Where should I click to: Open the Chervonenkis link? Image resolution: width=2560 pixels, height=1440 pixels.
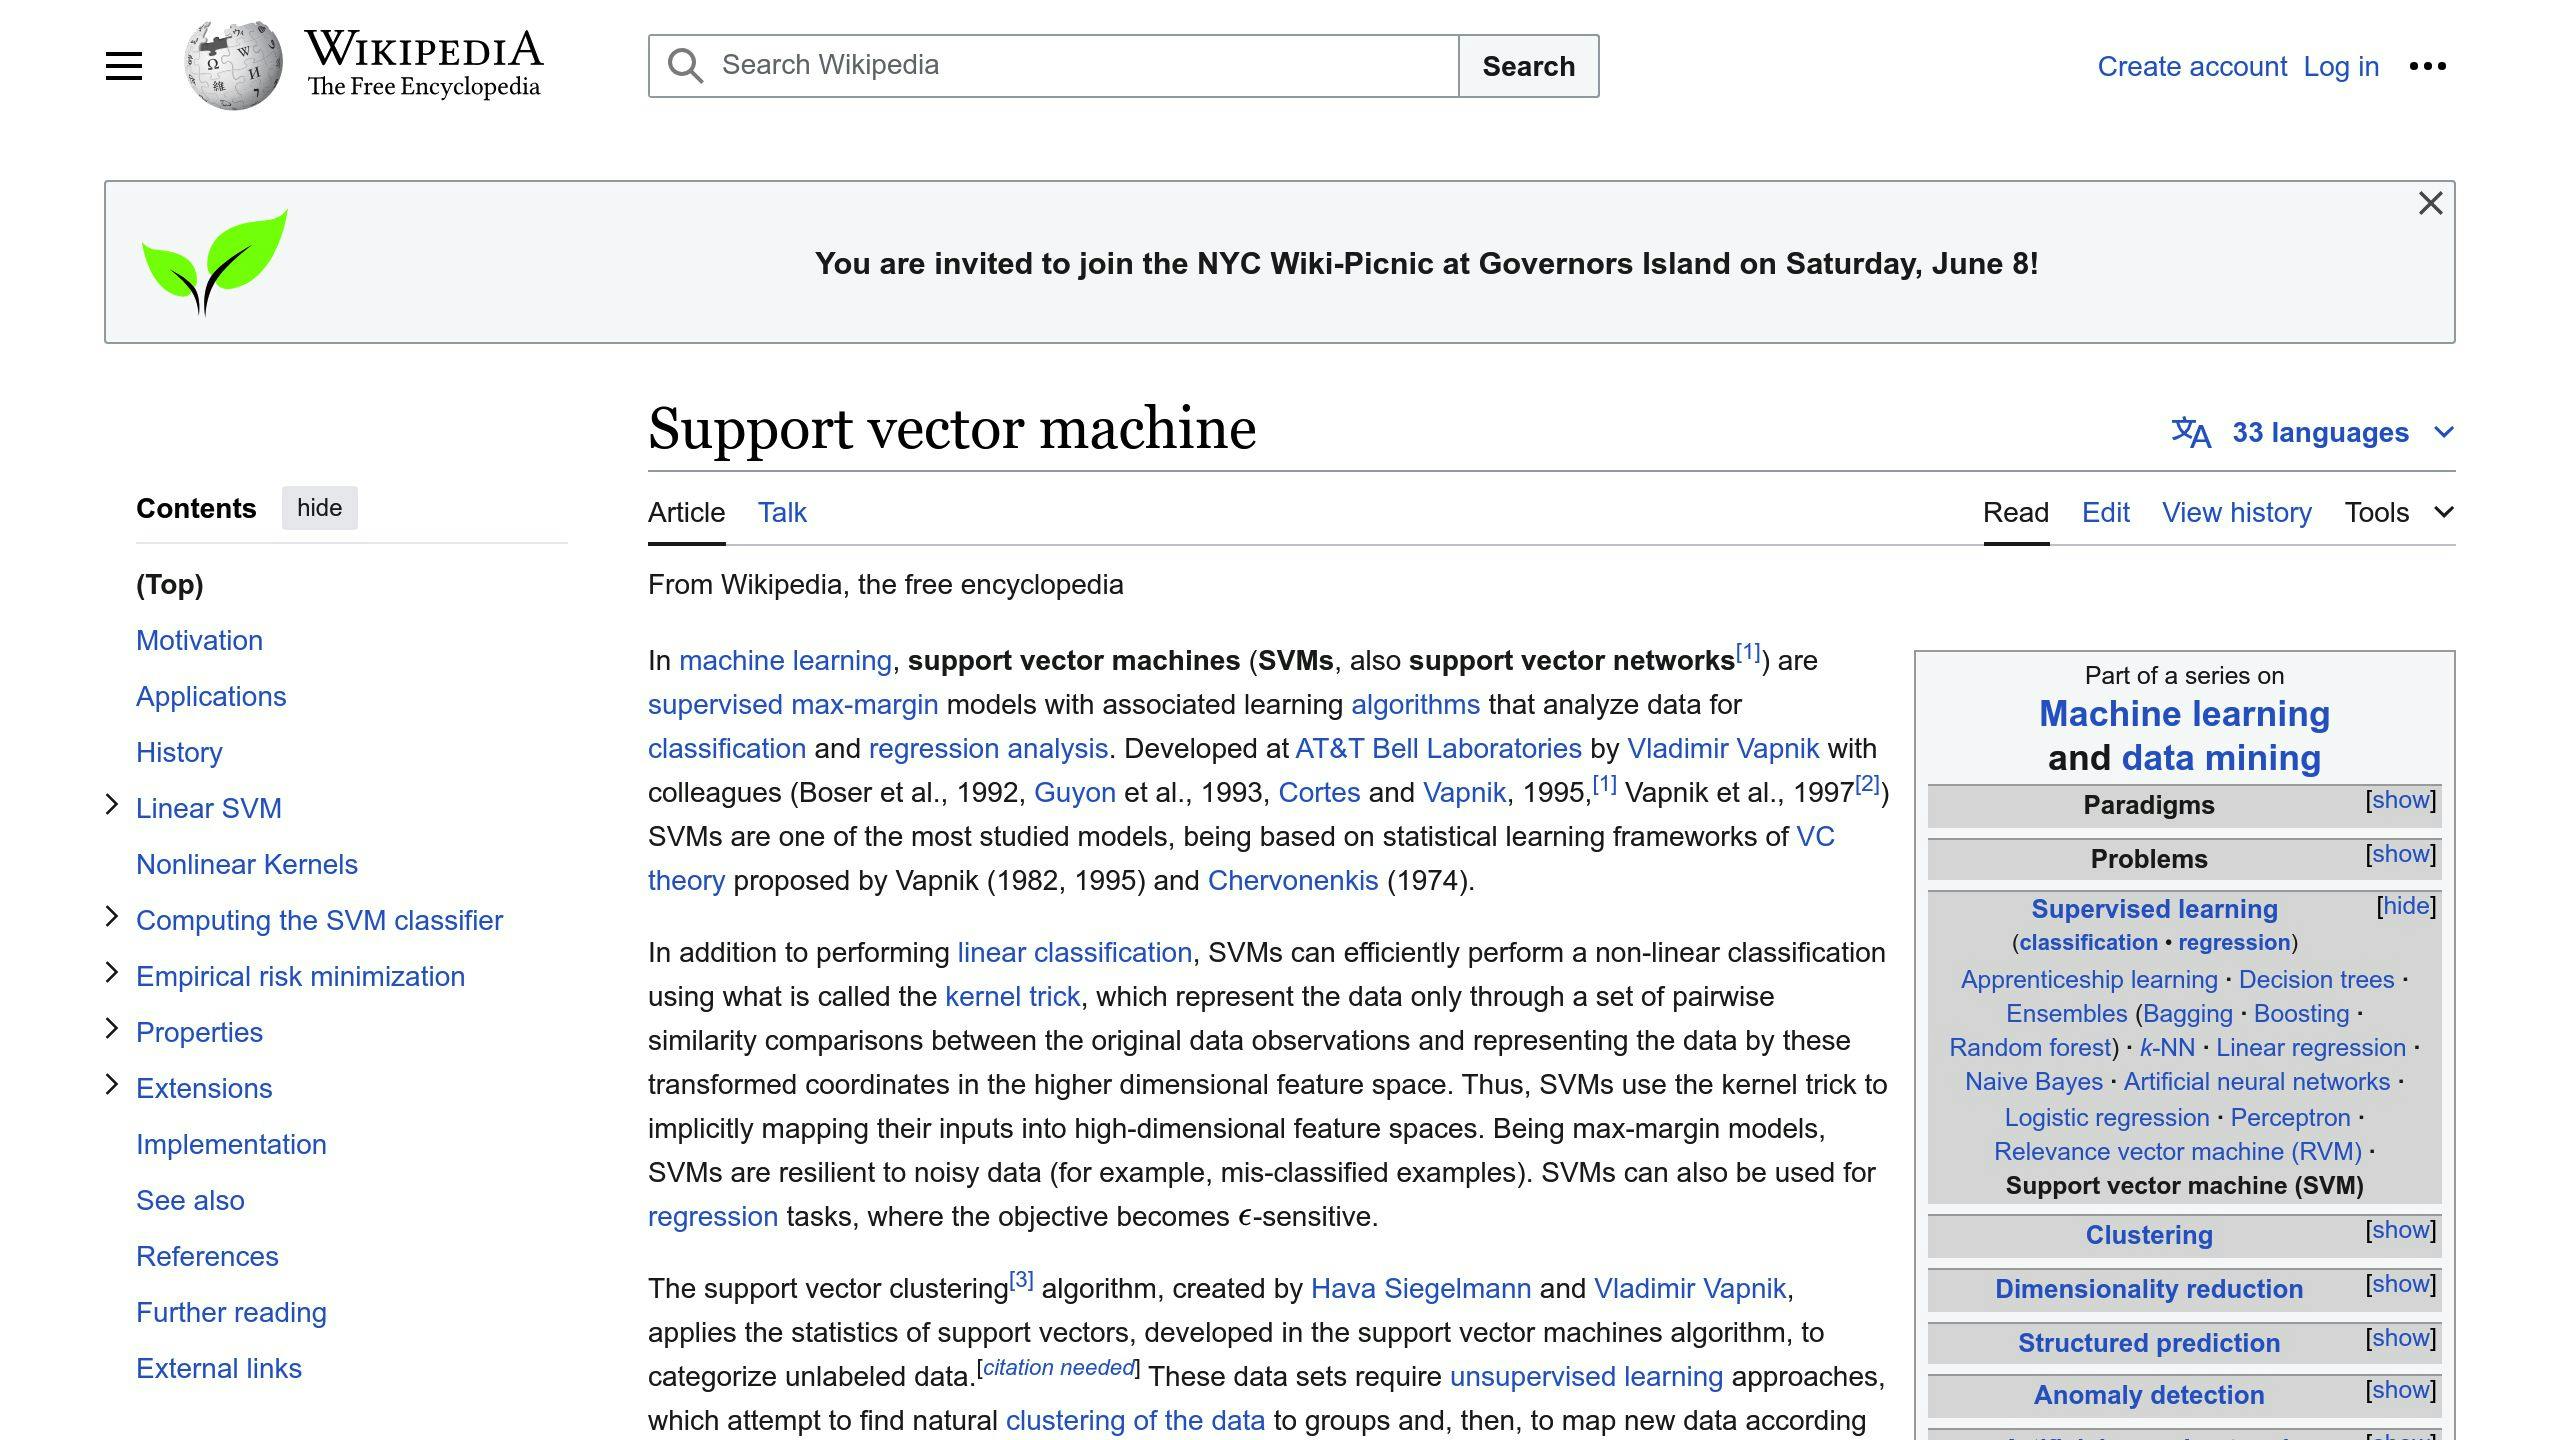pyautogui.click(x=1293, y=880)
